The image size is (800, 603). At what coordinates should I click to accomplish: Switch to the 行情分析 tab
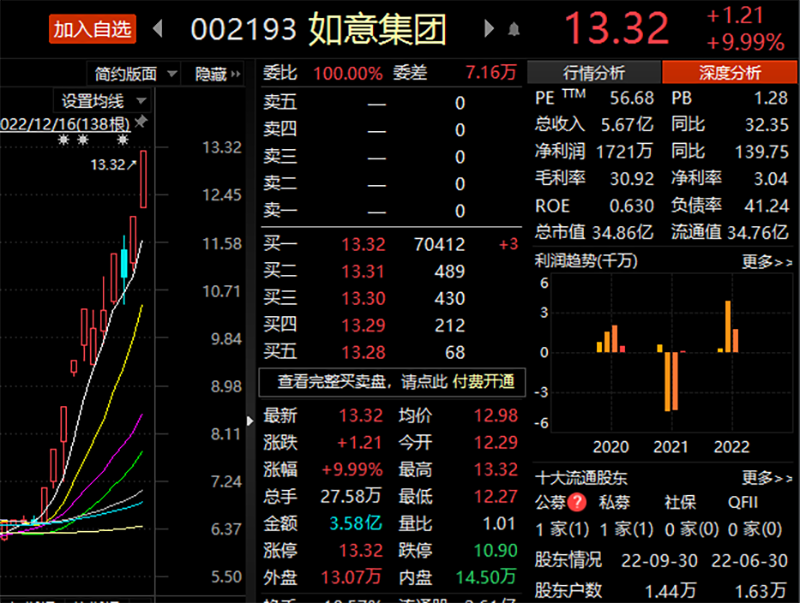(x=593, y=72)
